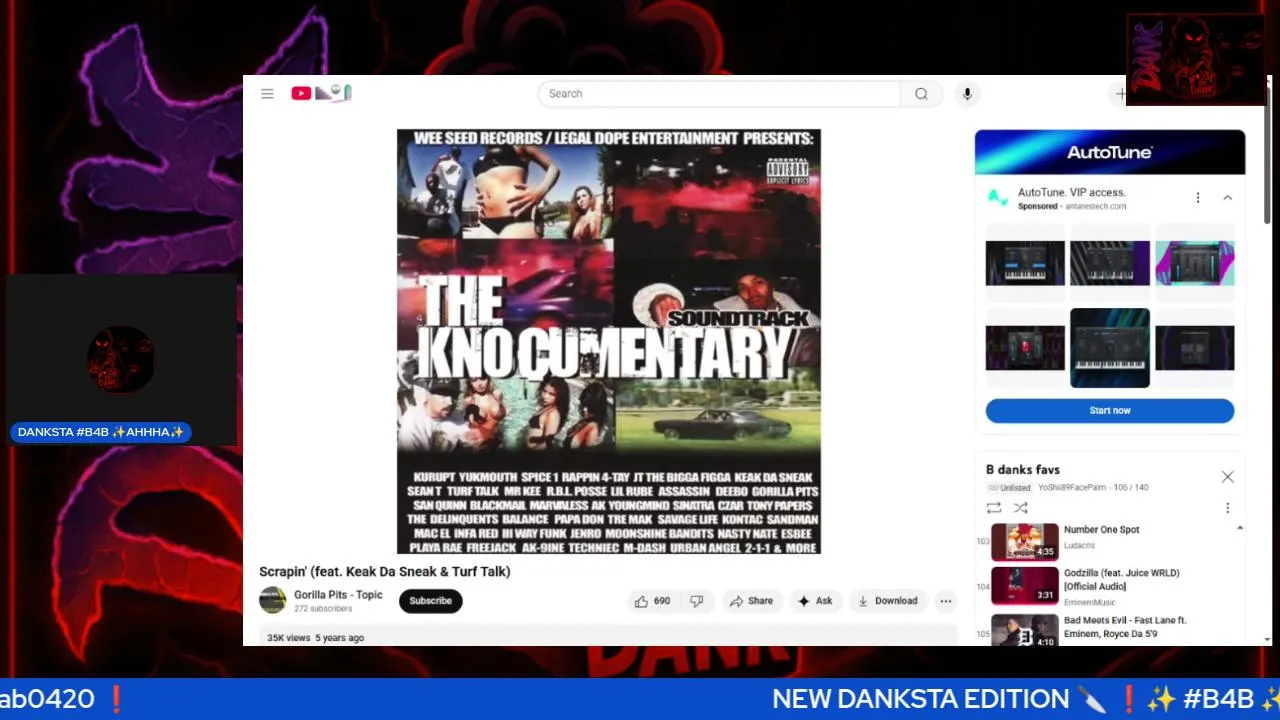Like the video with thumbs up (690)

(652, 601)
